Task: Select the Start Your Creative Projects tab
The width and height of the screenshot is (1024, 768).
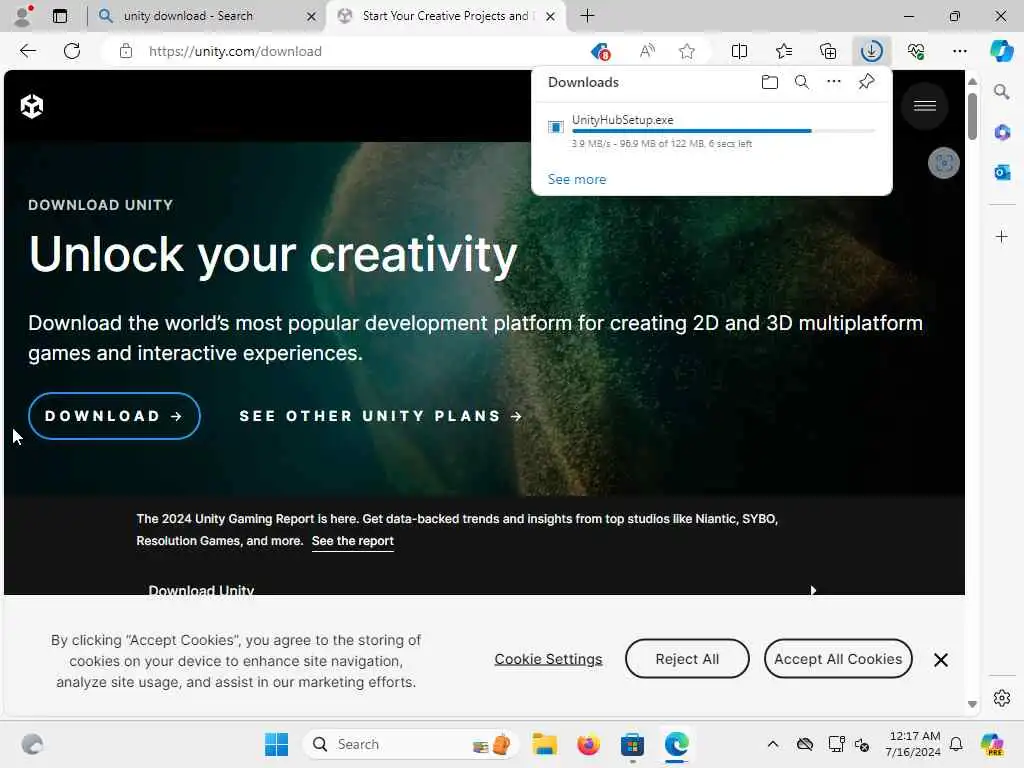Action: [x=445, y=16]
